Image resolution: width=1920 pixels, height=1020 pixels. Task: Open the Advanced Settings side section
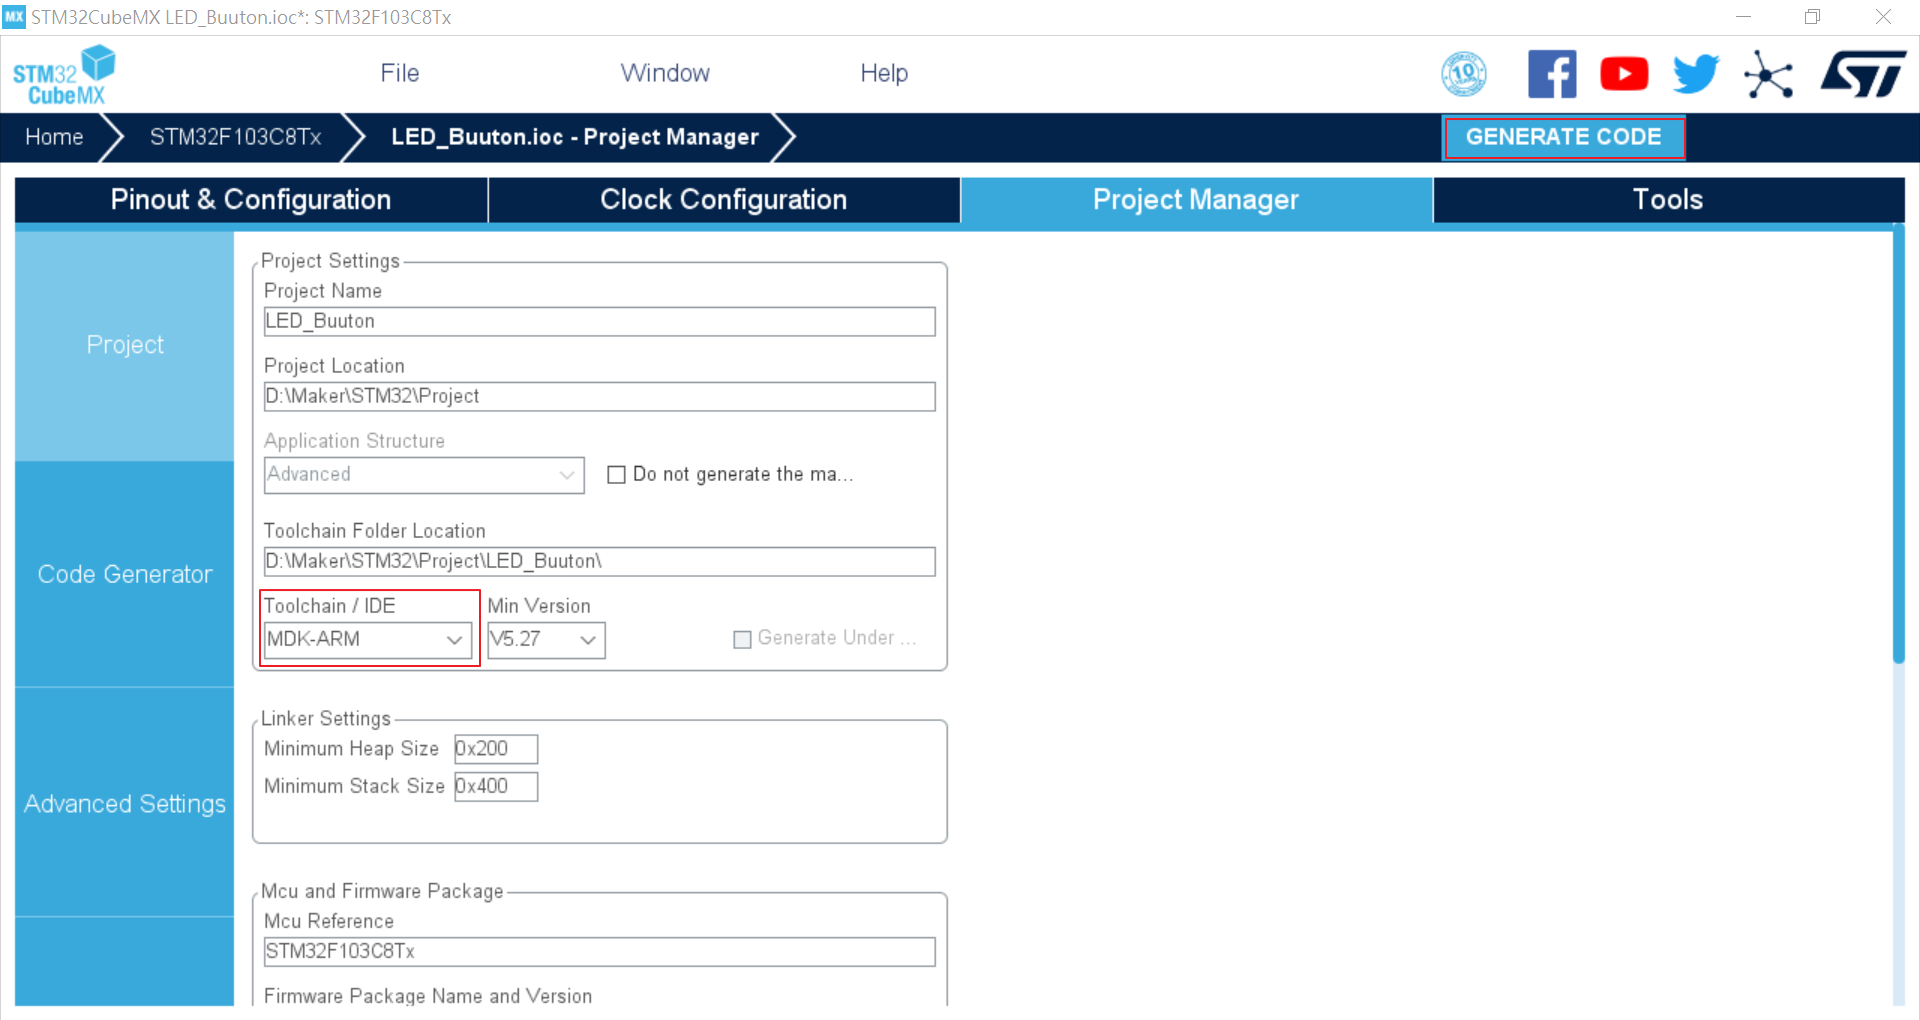(x=125, y=804)
